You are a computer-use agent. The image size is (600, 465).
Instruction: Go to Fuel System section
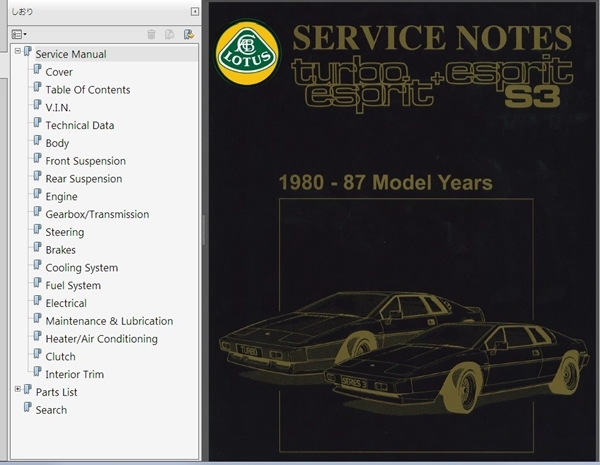(73, 286)
